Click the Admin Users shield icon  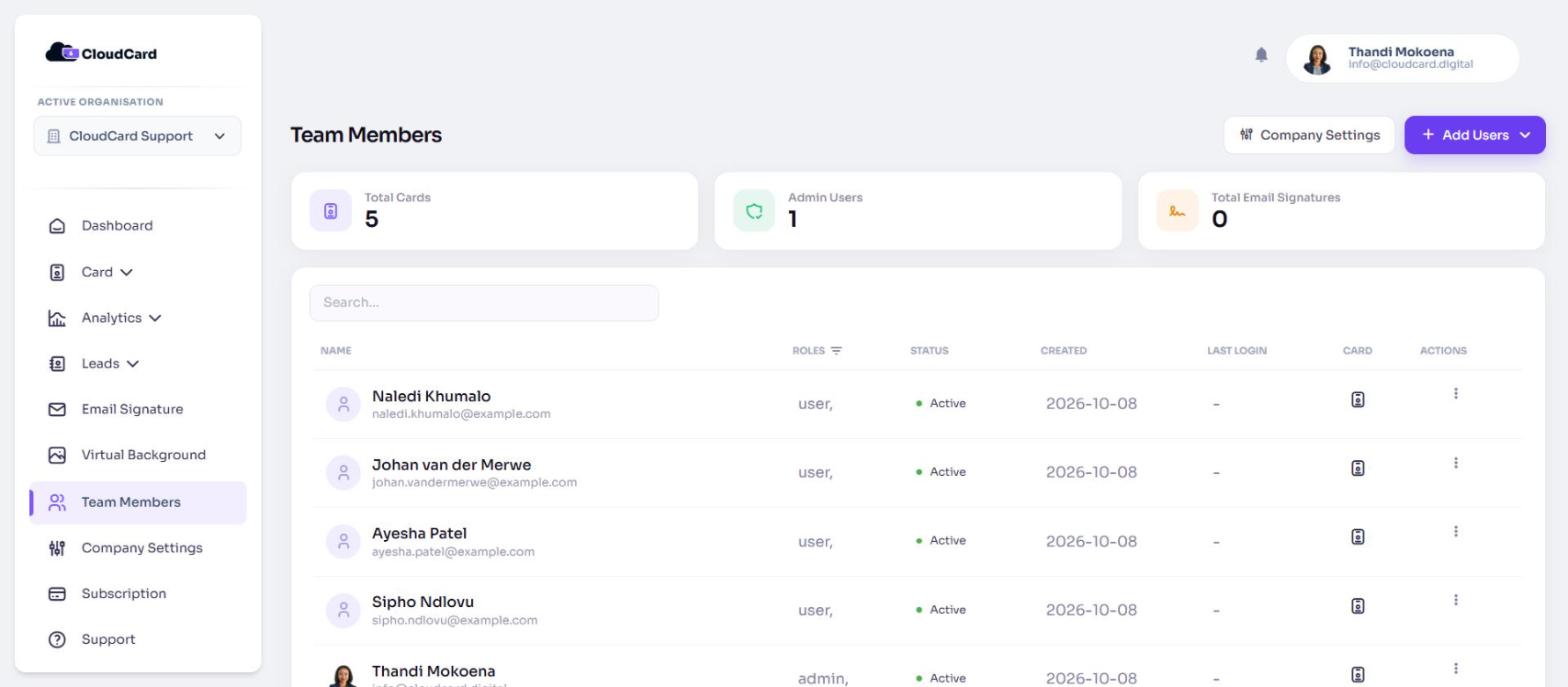(754, 210)
